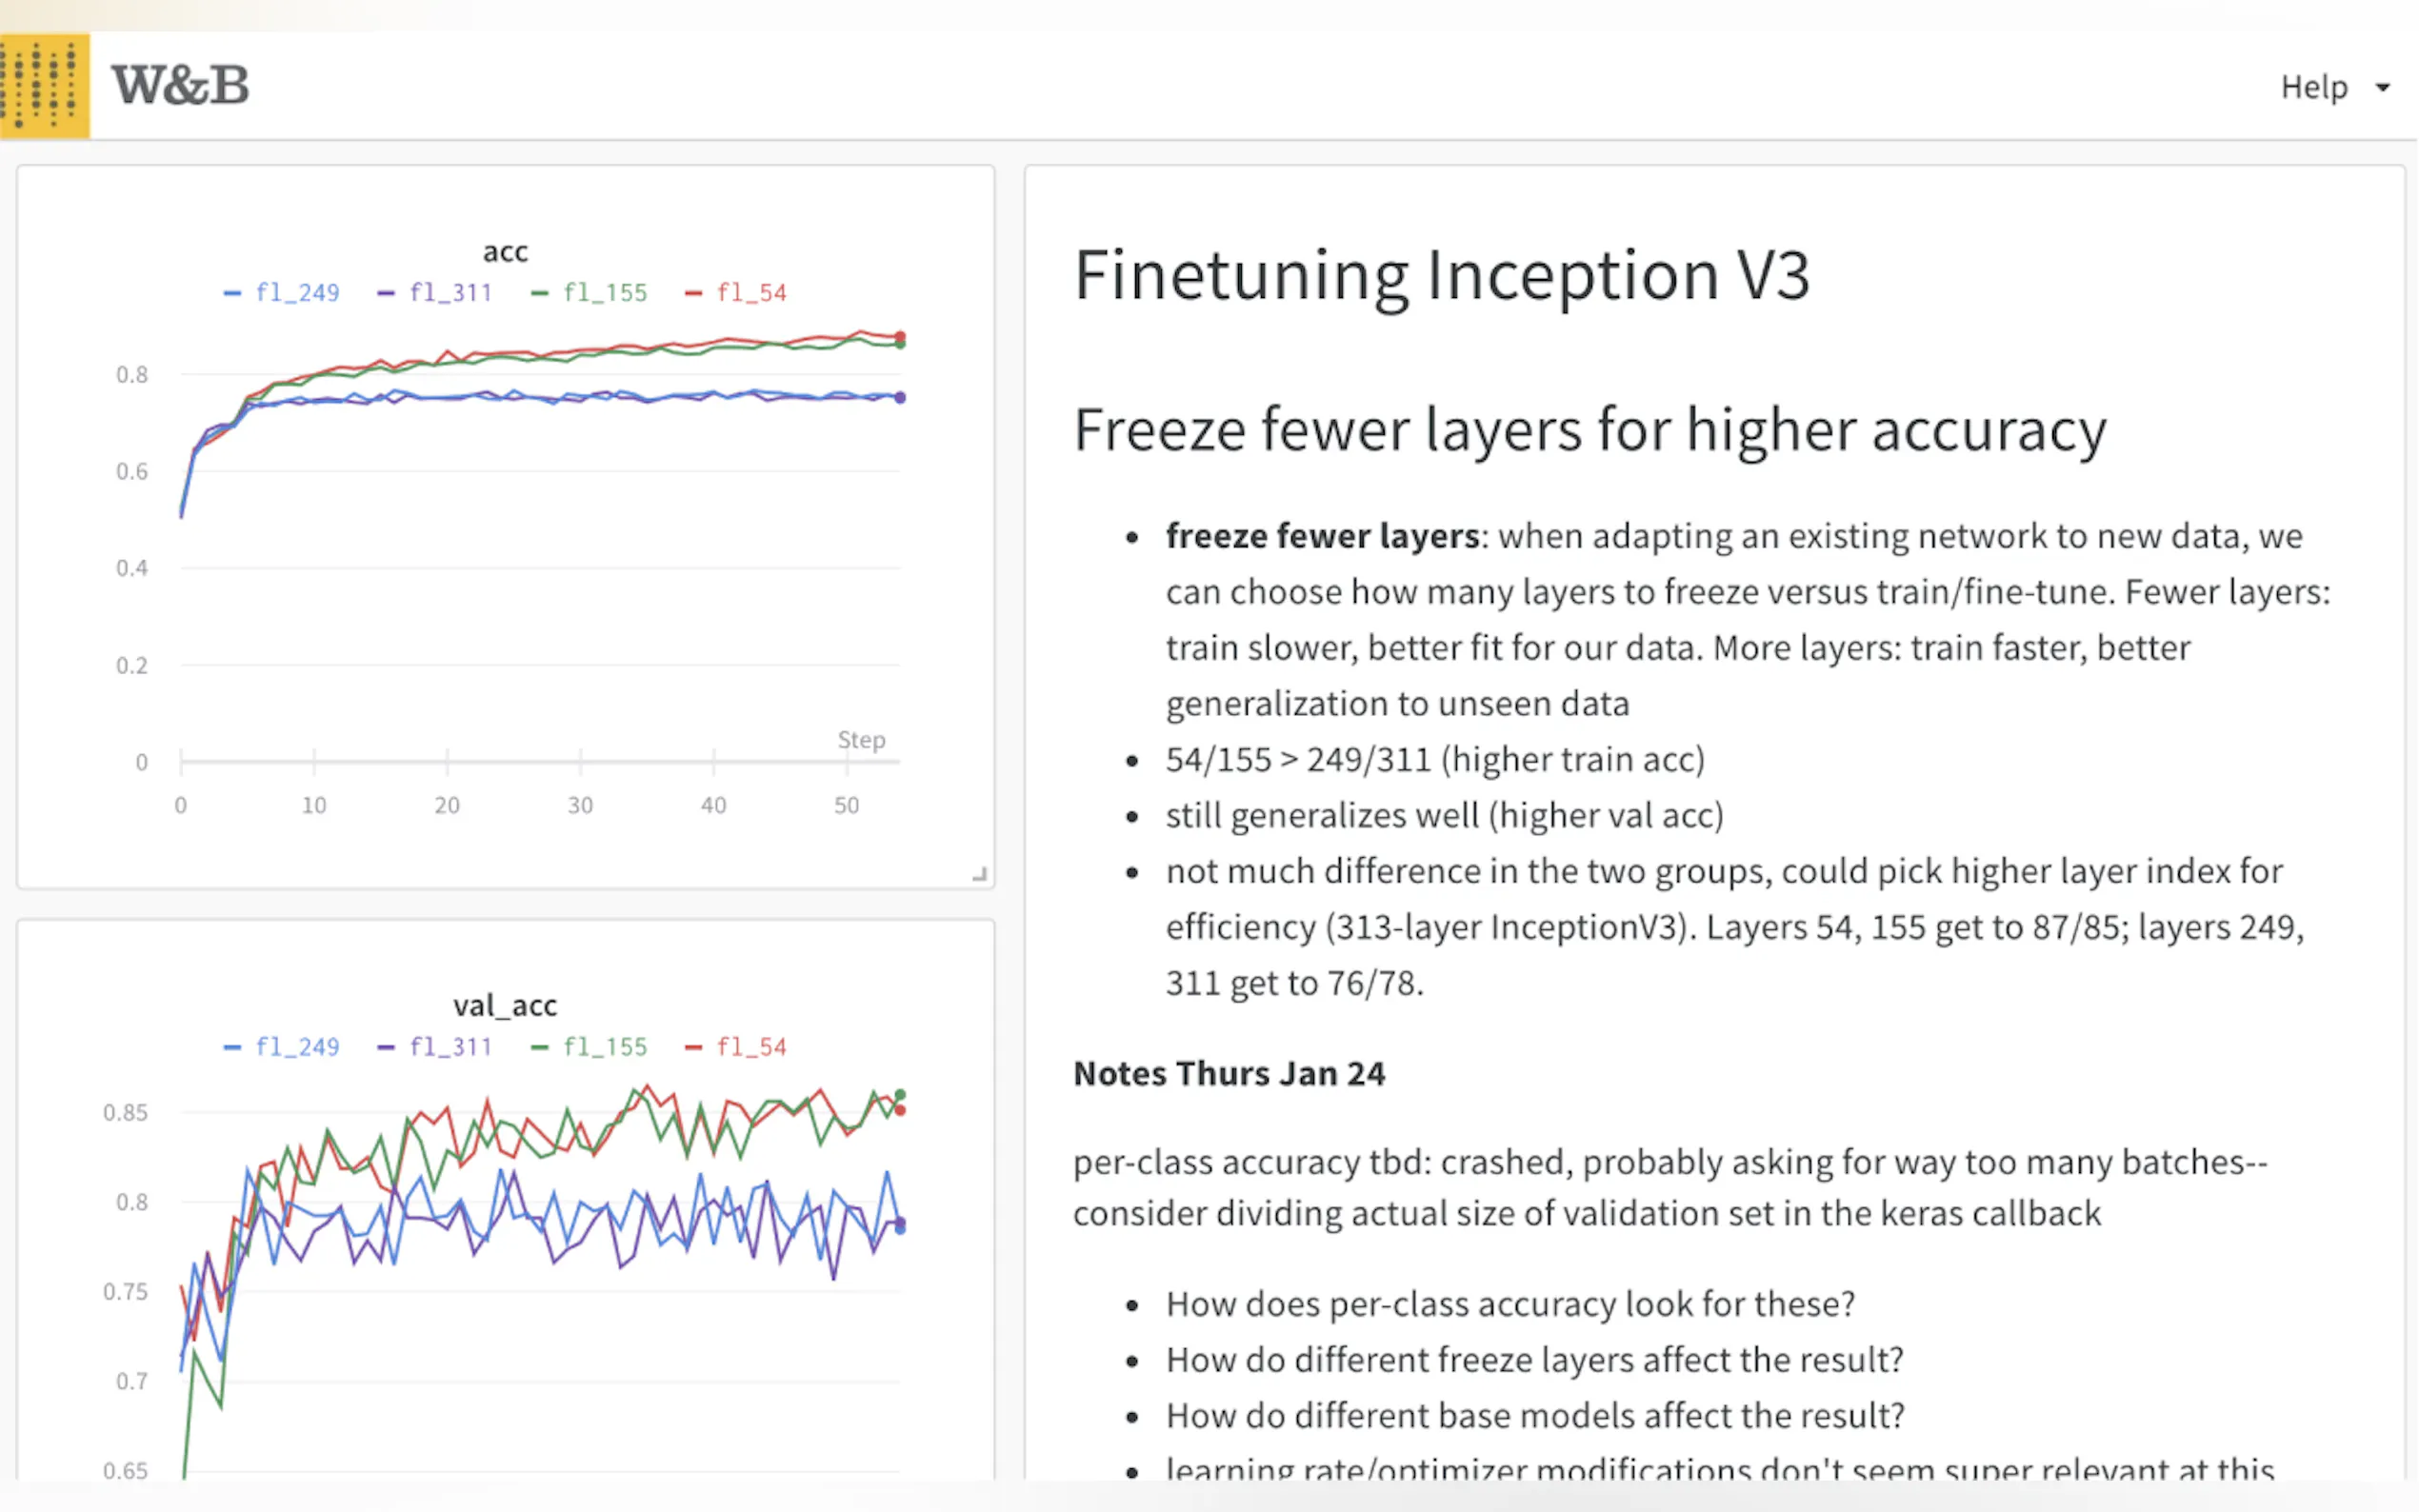
Task: Open the Help menu
Action: [x=2313, y=88]
